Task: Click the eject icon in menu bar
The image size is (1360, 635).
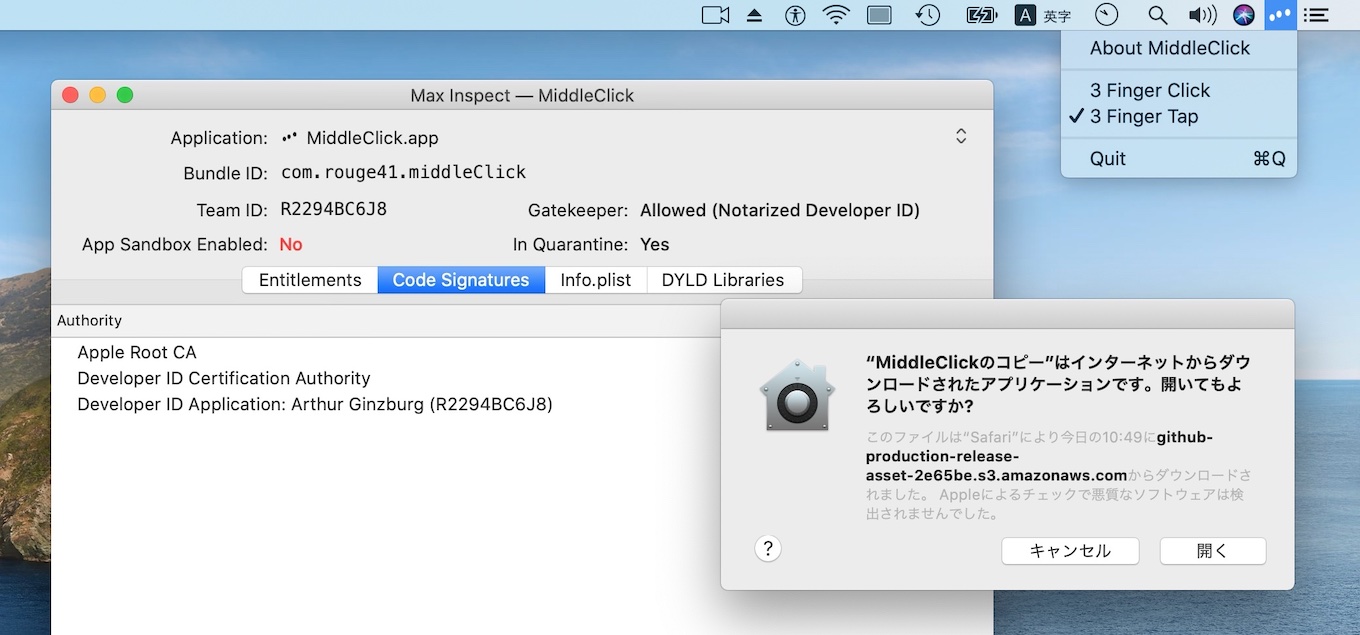Action: click(754, 15)
